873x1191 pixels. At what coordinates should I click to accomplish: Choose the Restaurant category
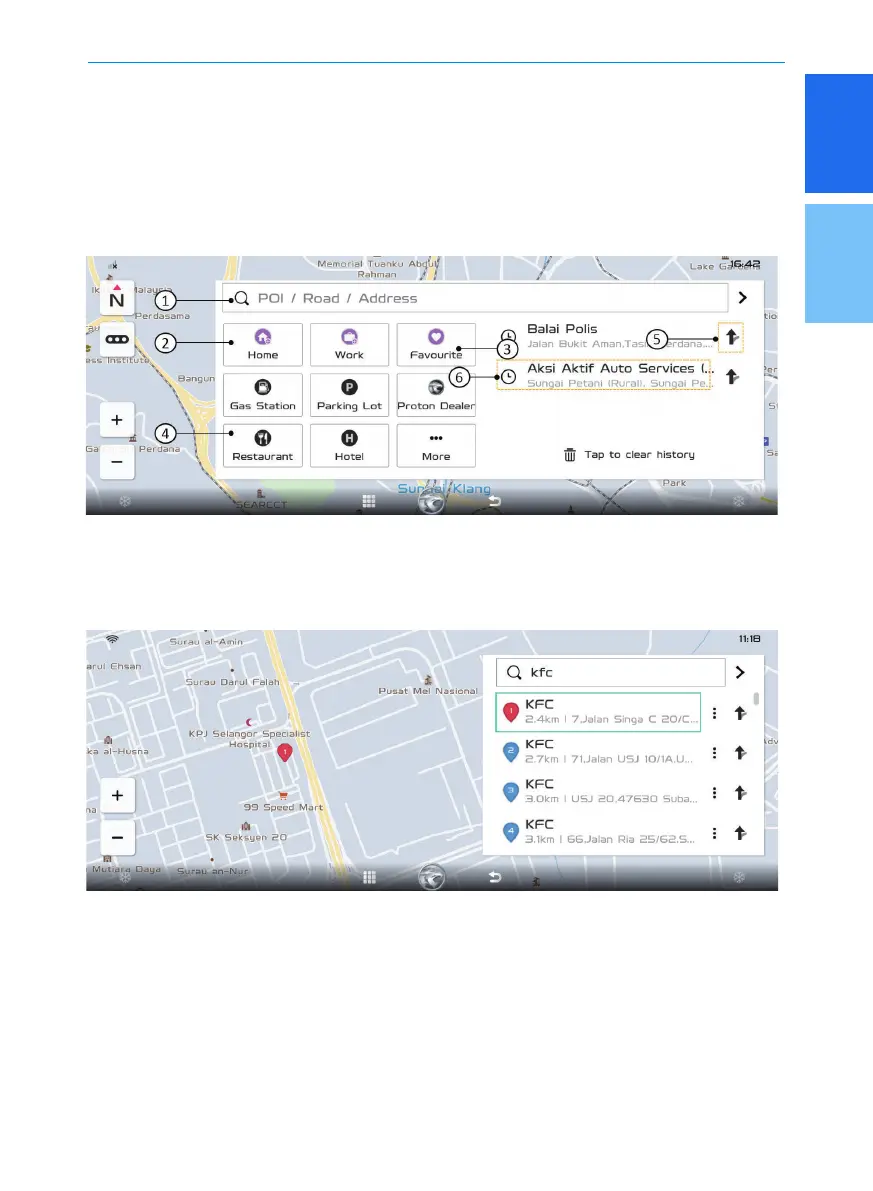[x=263, y=446]
